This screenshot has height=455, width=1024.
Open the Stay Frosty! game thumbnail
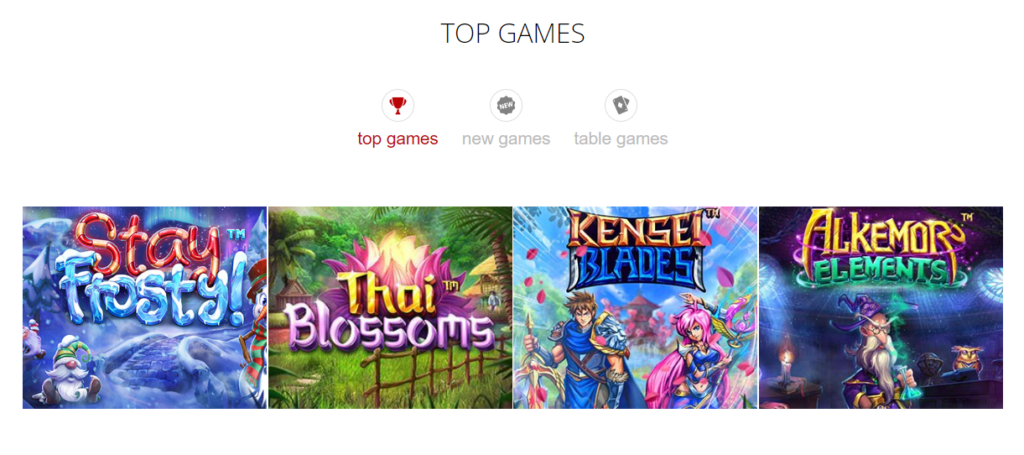[145, 307]
